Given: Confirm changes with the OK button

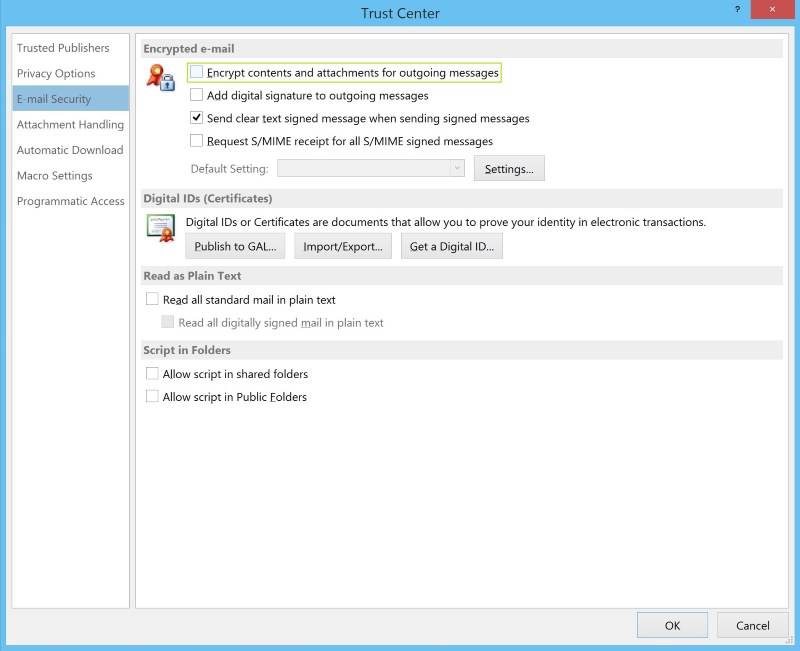Looking at the screenshot, I should pos(672,625).
